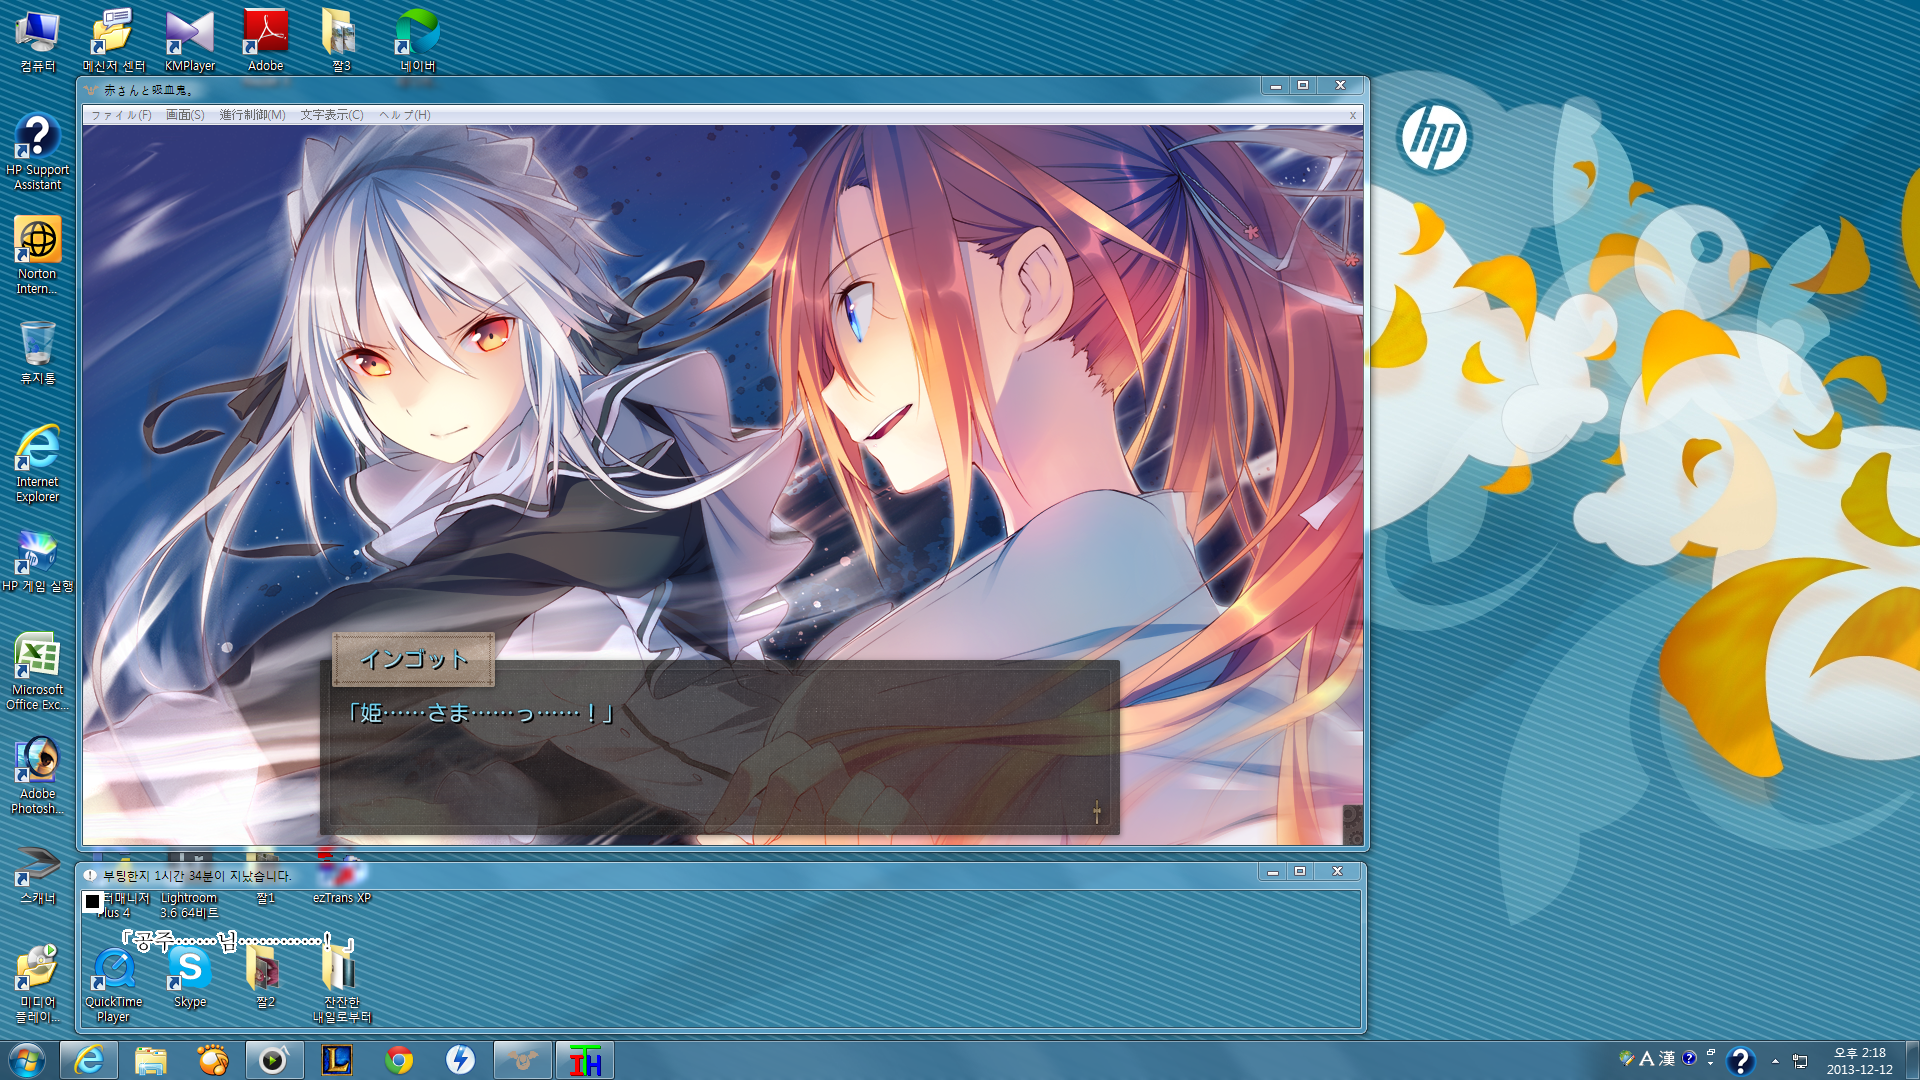Toggle the IME 'A' input mode indicator
The width and height of the screenshot is (1920, 1080).
(1646, 1058)
